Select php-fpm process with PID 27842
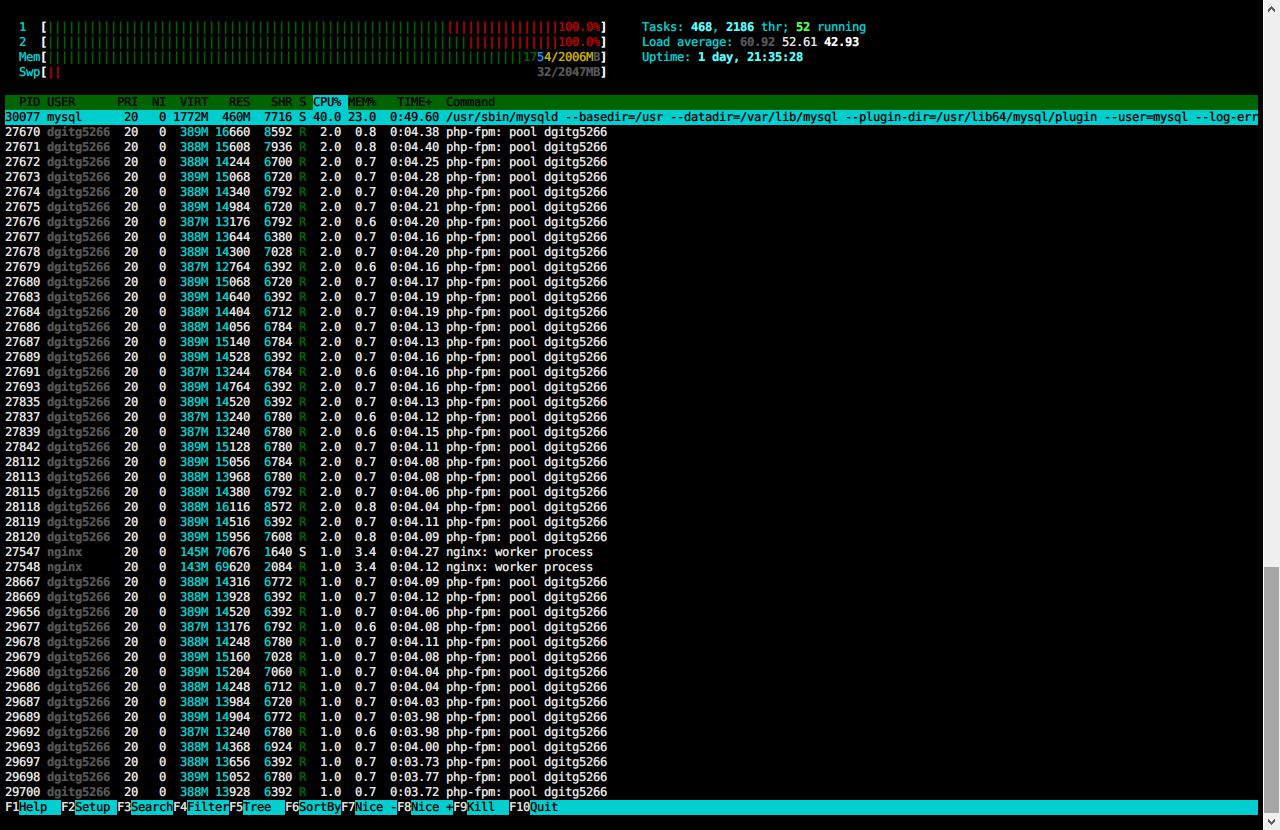The width and height of the screenshot is (1280, 830). (x=306, y=447)
